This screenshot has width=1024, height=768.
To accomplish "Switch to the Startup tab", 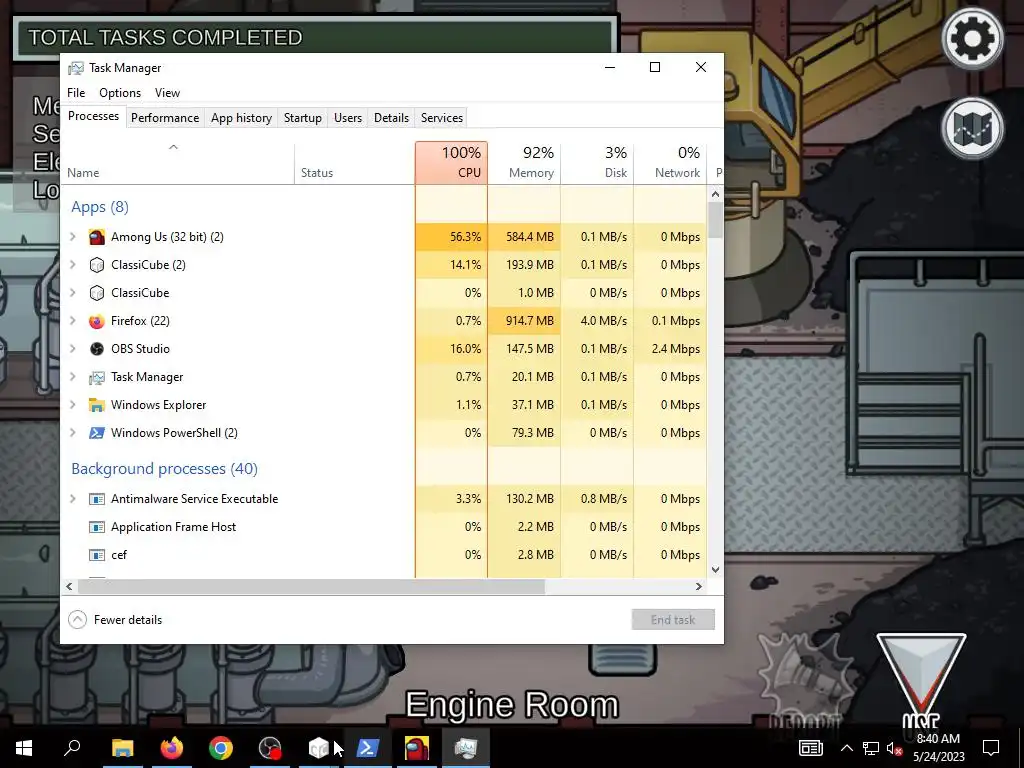I will click(x=302, y=118).
